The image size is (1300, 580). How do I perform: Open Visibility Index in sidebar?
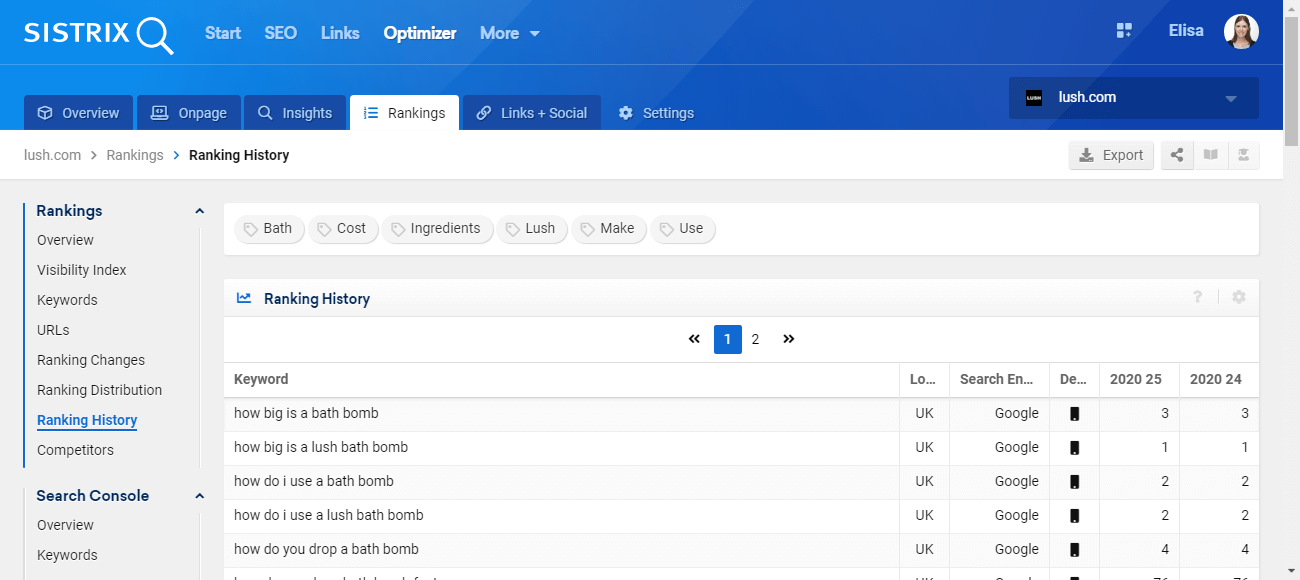[x=82, y=270]
